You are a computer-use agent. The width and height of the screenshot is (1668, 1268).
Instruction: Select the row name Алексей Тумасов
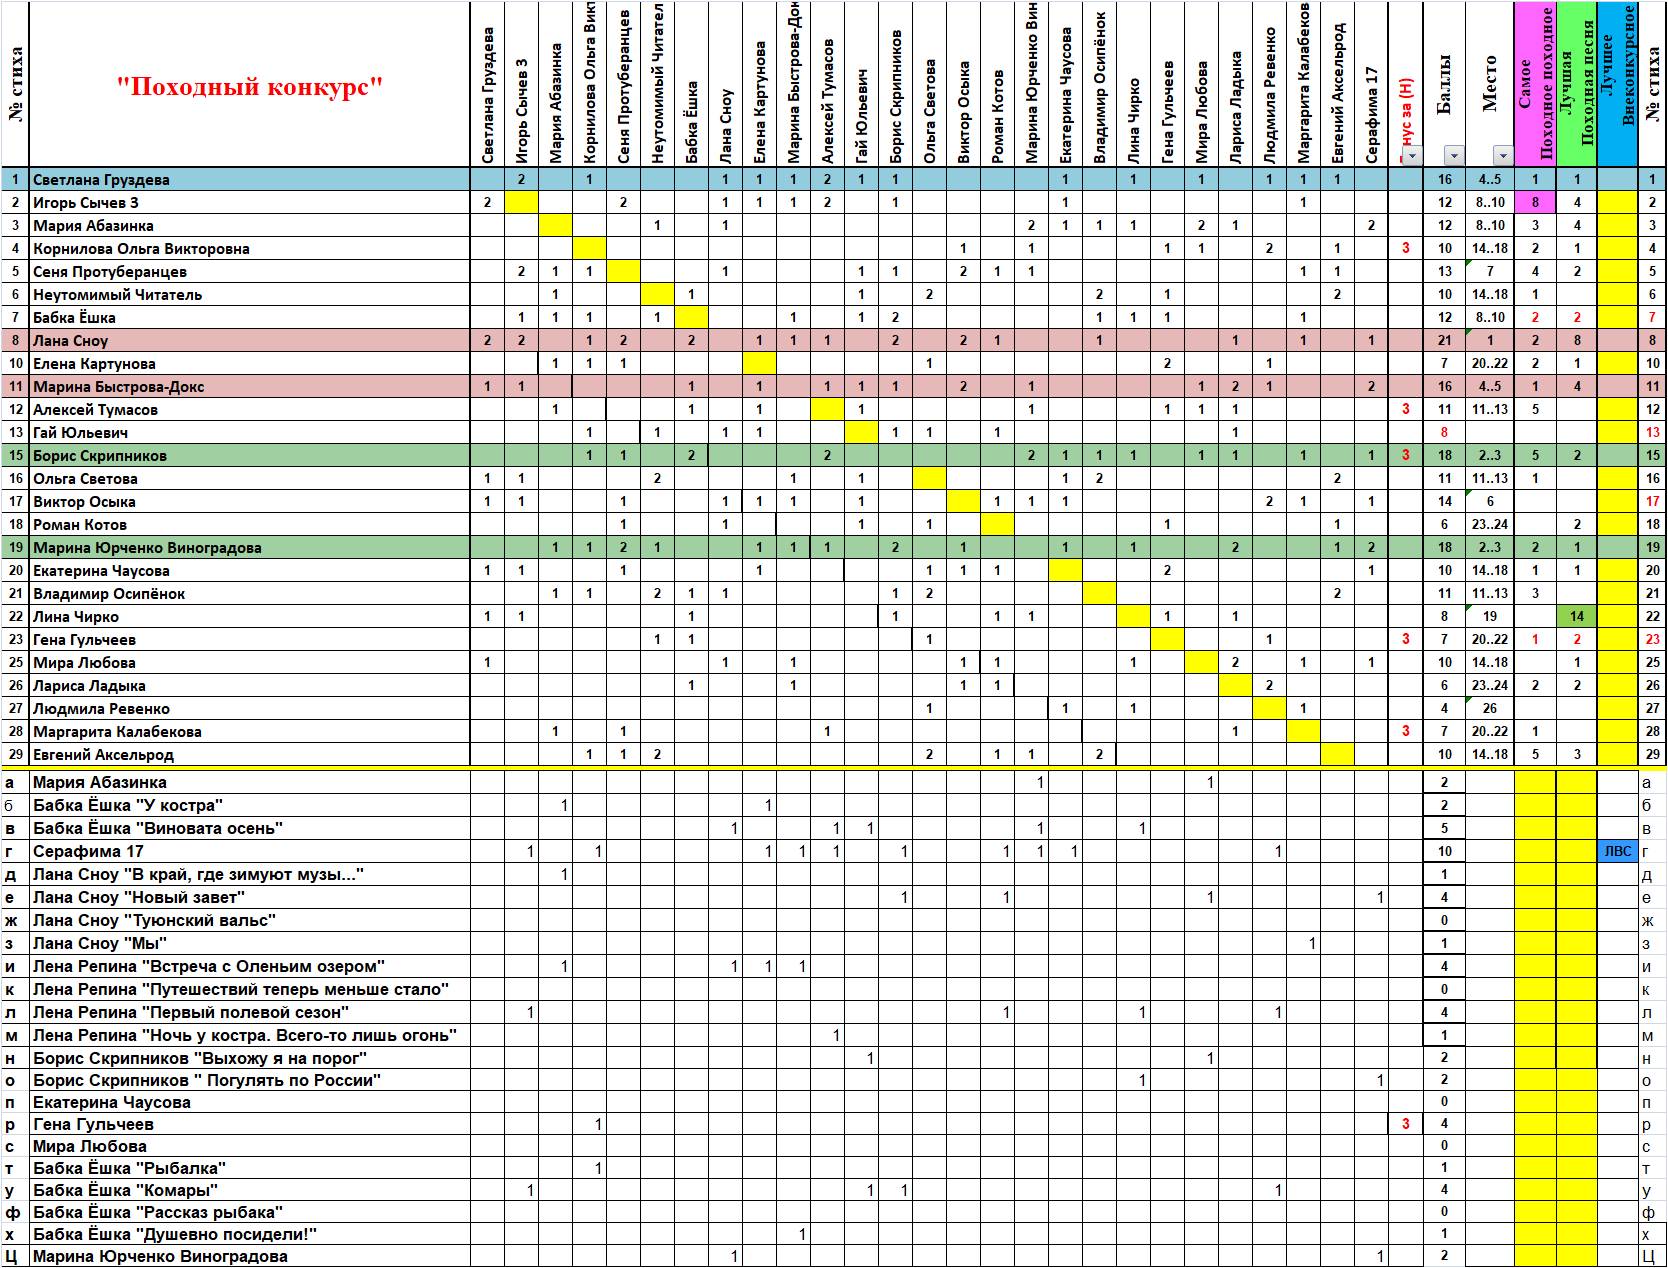tap(95, 410)
